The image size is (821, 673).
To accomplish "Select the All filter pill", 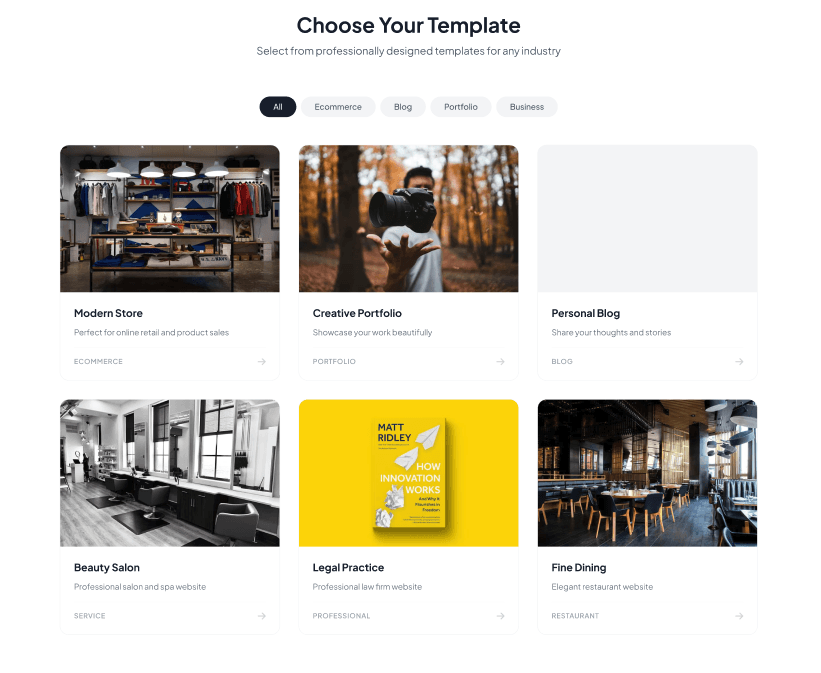I will 278,107.
